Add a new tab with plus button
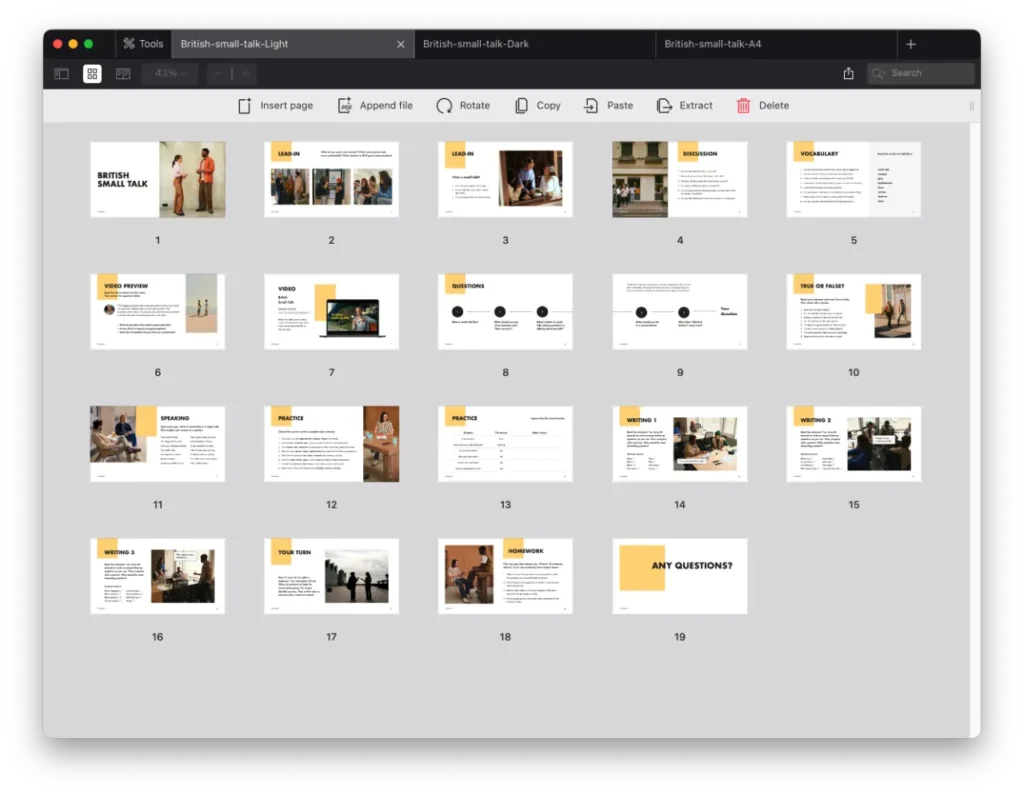Screen dimensions: 1024x795 (x=910, y=44)
